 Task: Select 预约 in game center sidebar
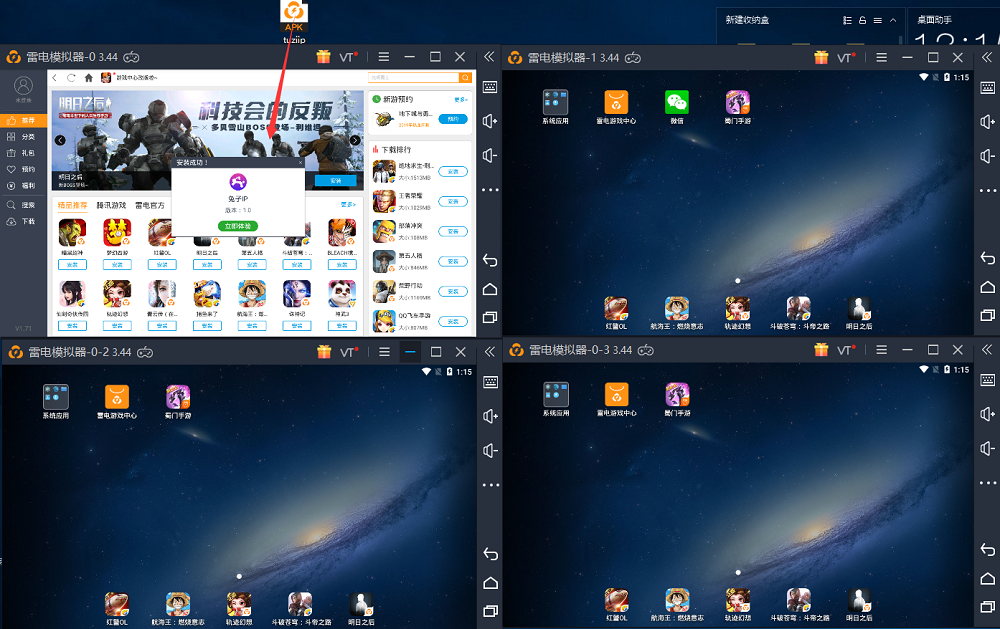(x=23, y=169)
